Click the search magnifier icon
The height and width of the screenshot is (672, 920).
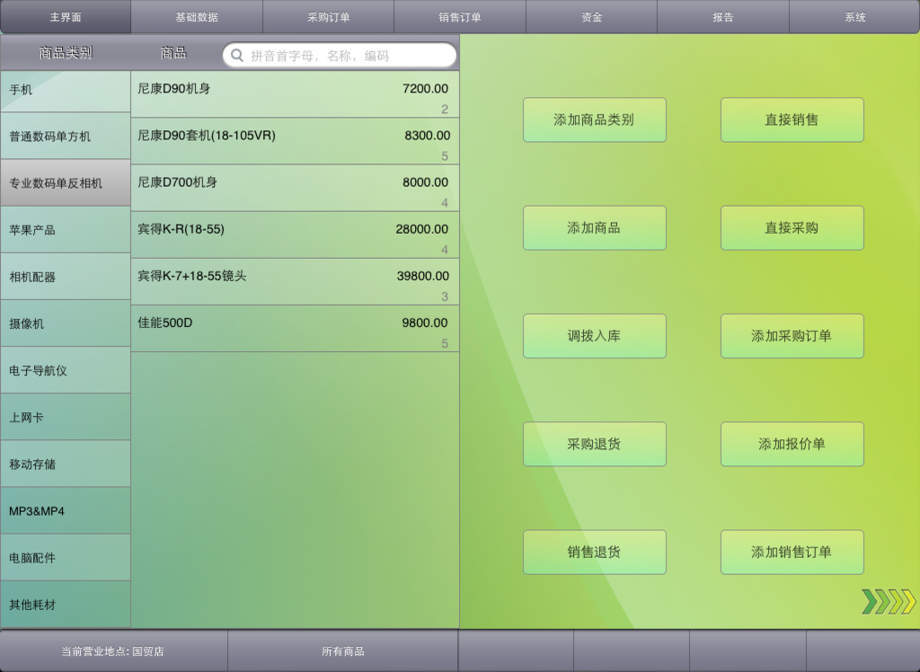pyautogui.click(x=237, y=56)
